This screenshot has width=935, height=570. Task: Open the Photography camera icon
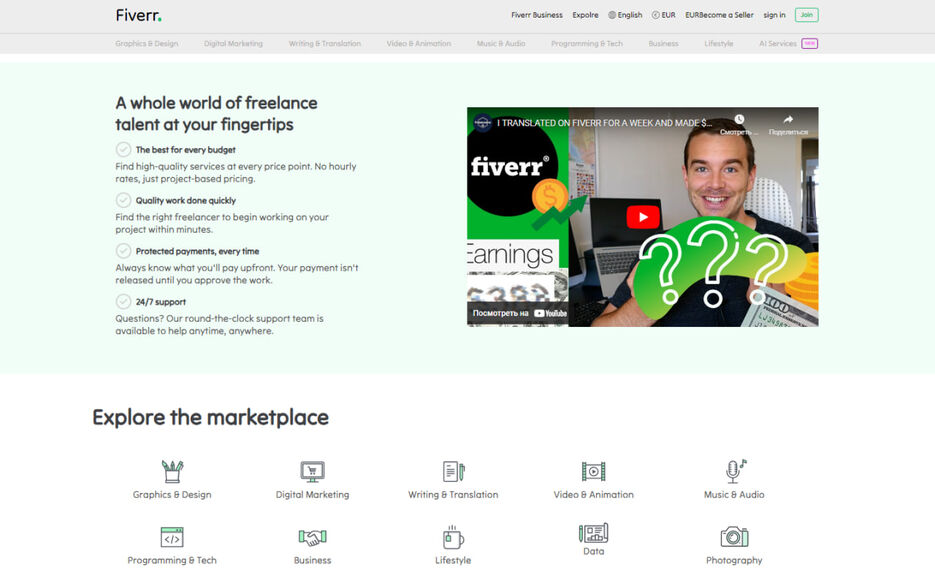735,537
